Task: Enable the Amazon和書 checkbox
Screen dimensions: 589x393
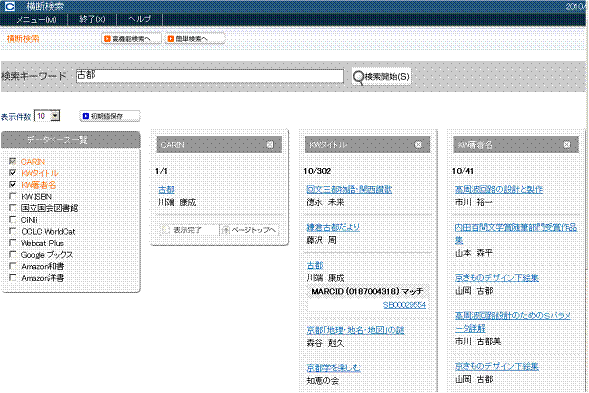Action: [13, 266]
